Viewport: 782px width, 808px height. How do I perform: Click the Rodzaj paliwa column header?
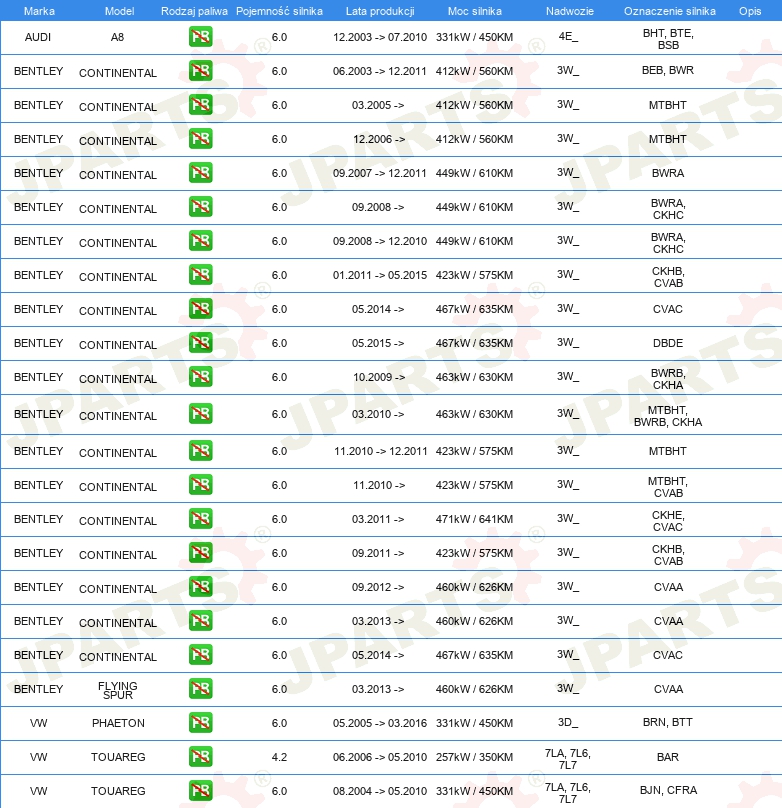194,11
